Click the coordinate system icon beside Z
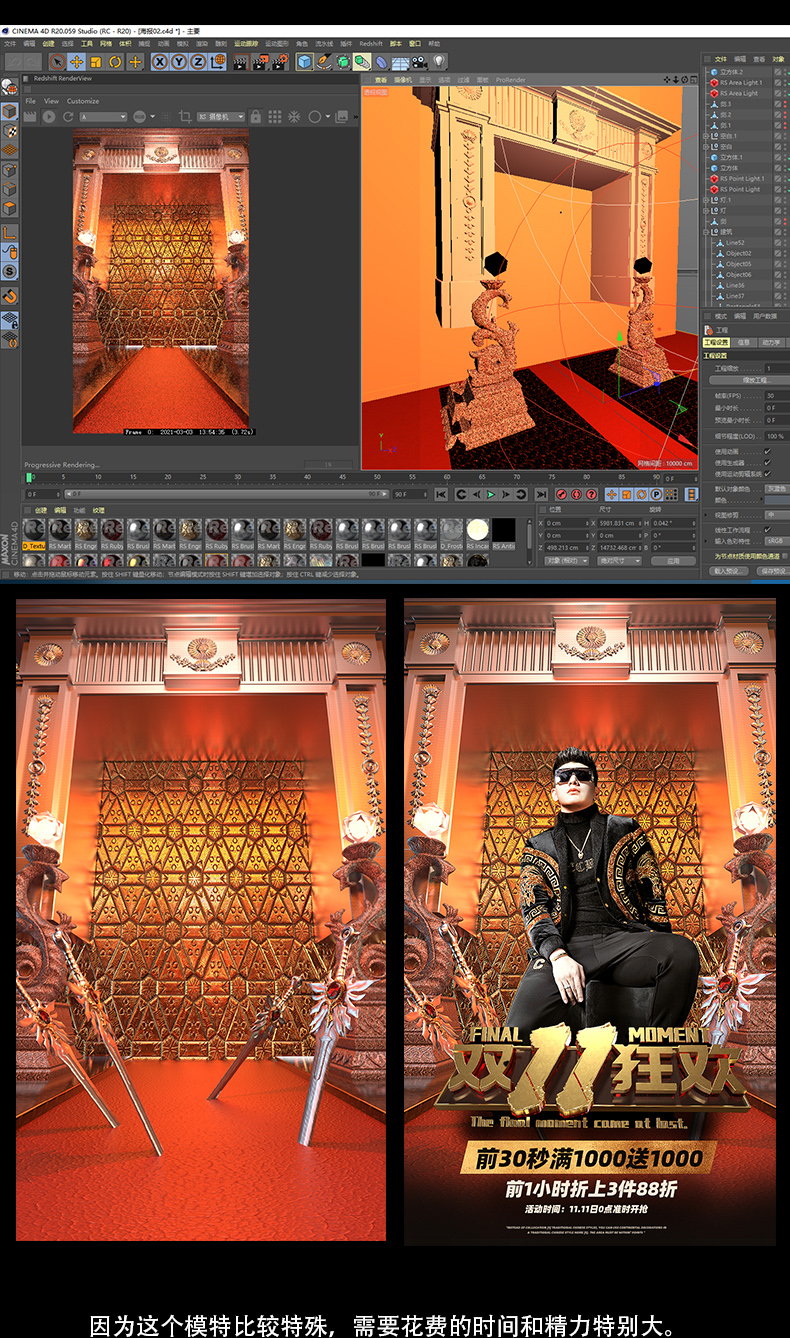 (217, 62)
